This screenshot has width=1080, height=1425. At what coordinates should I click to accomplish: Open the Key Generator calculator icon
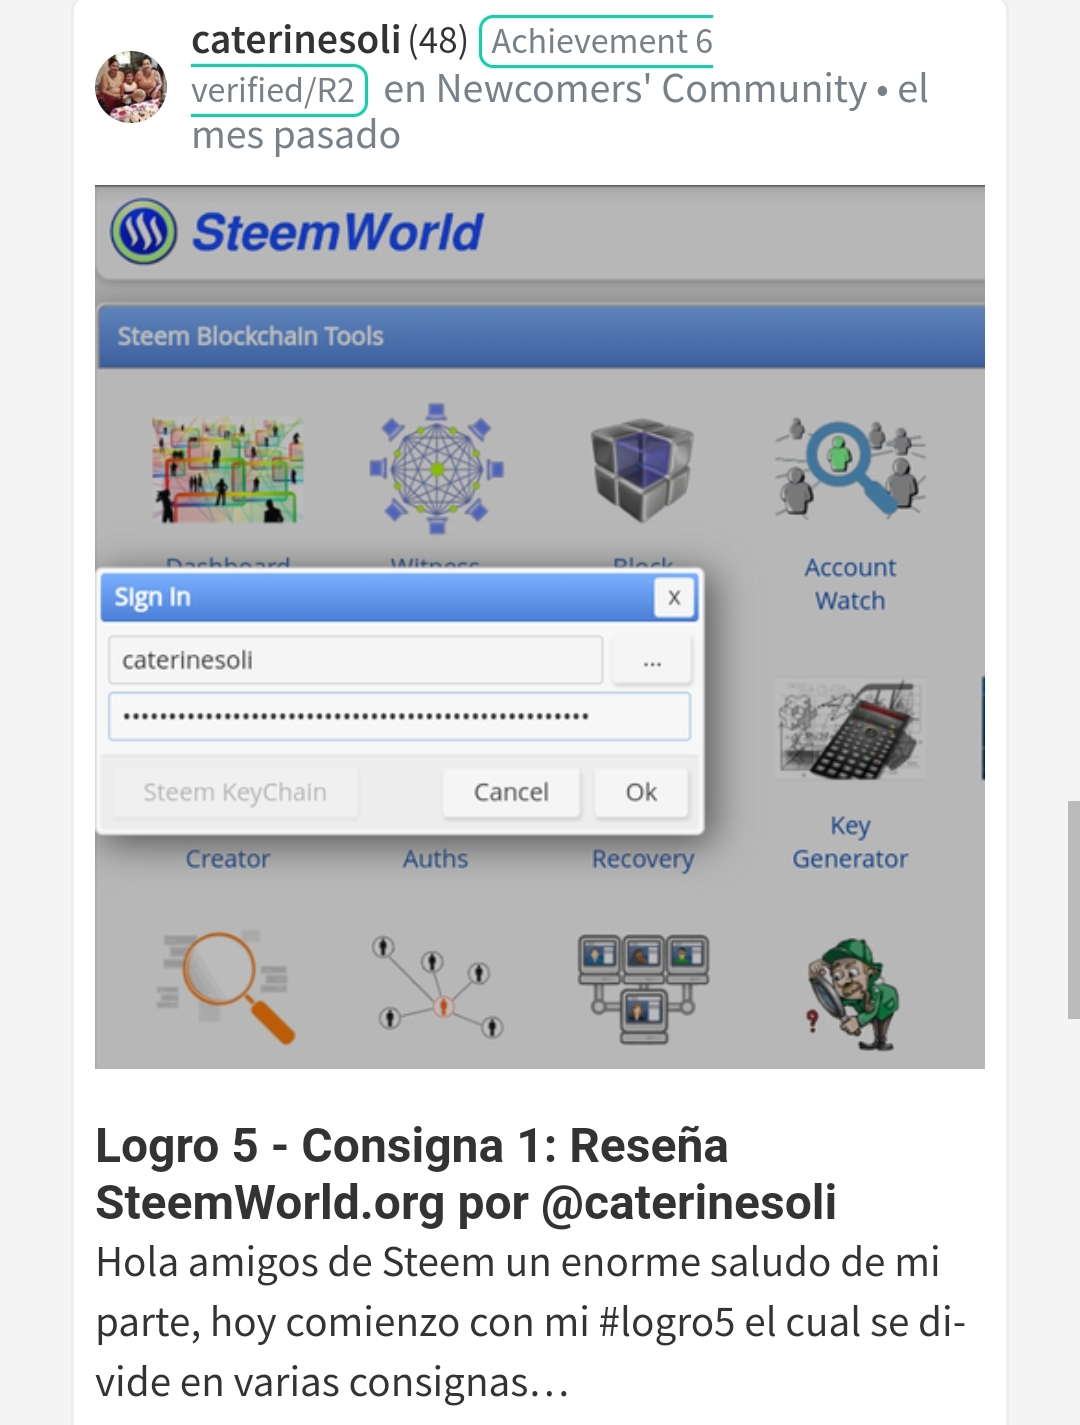click(850, 730)
